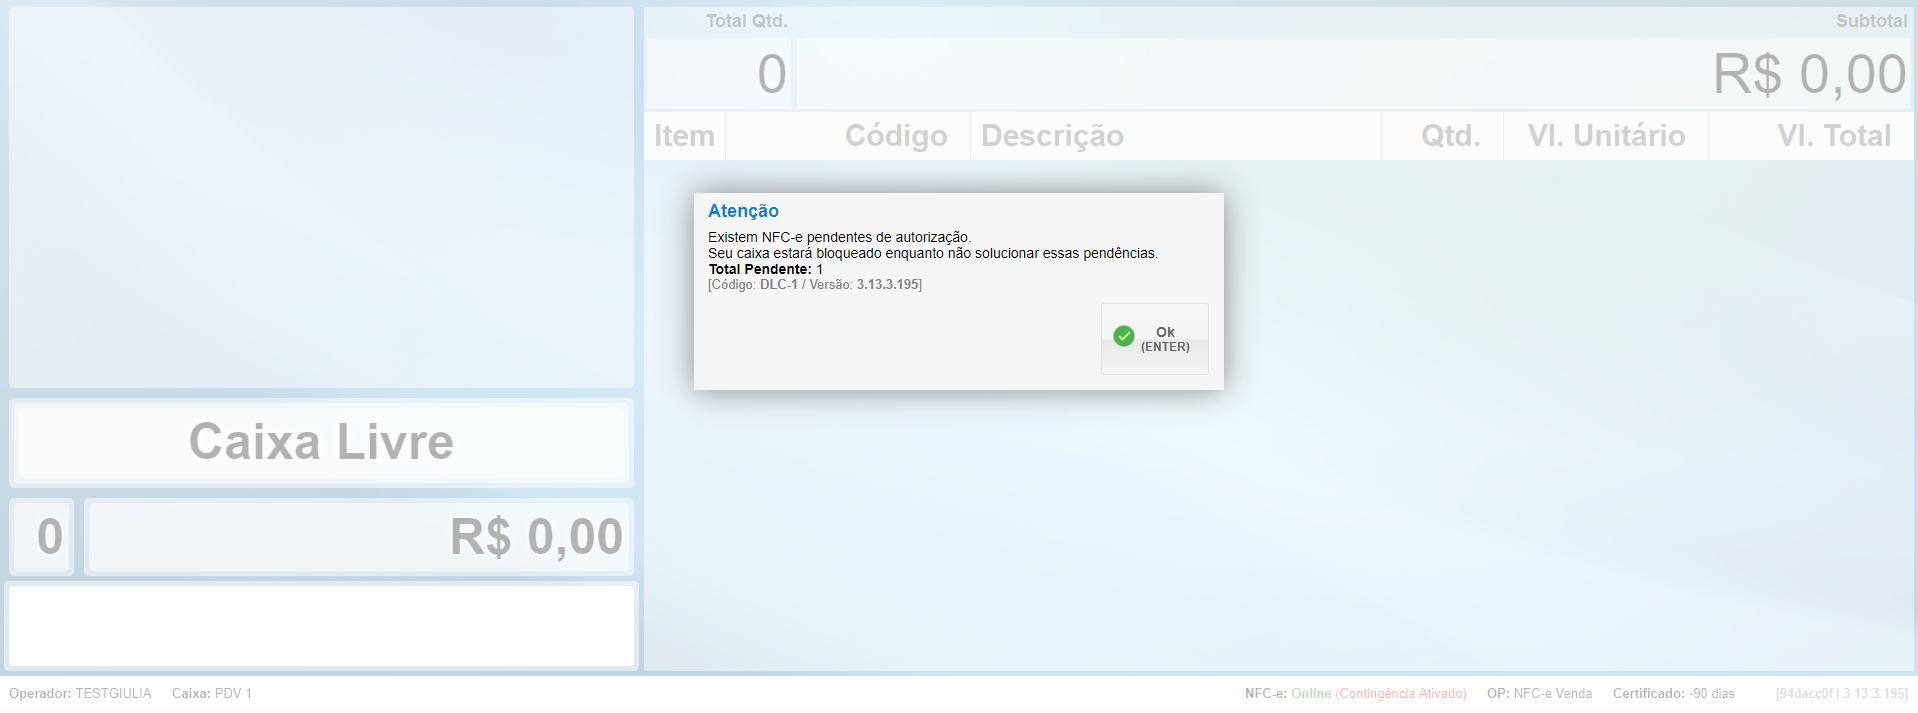
Task: Click the Item column header
Action: click(x=685, y=135)
